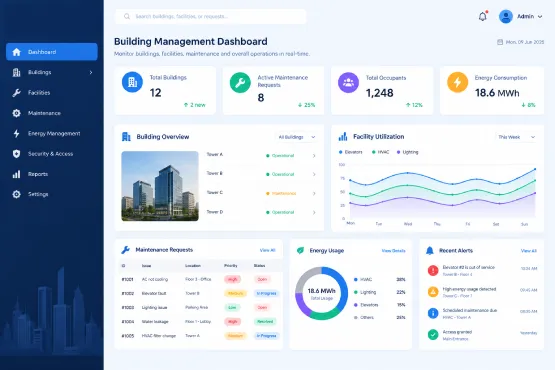Click the Priority column header
This screenshot has height=370, width=555.
231,266
